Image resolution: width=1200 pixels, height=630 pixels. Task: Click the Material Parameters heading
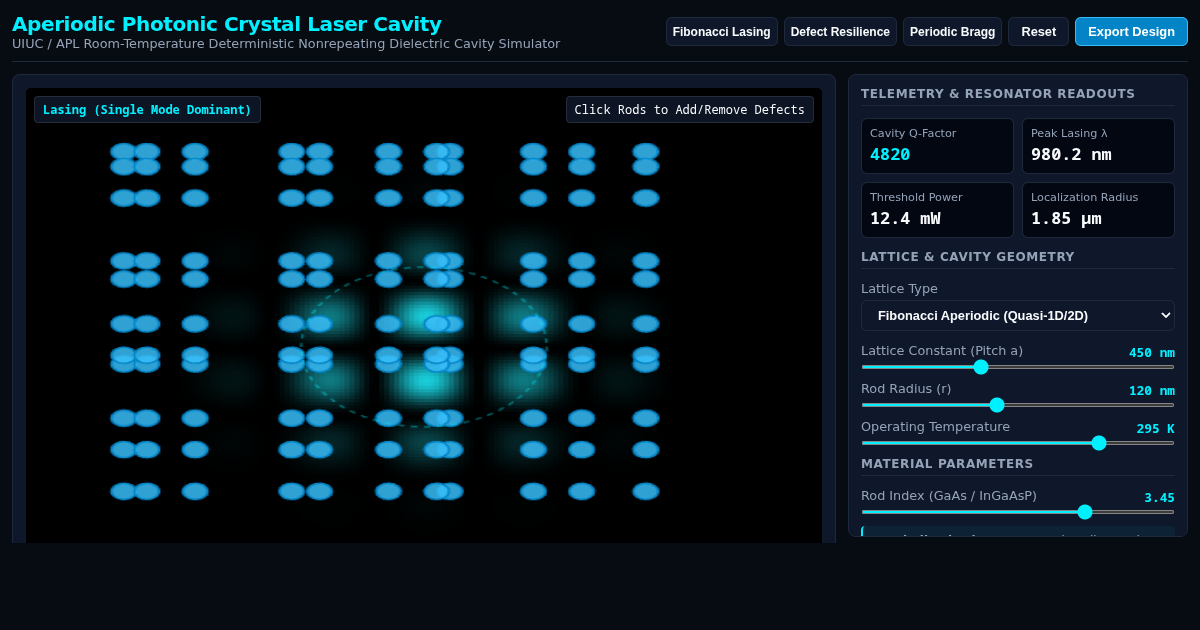pyautogui.click(x=947, y=464)
